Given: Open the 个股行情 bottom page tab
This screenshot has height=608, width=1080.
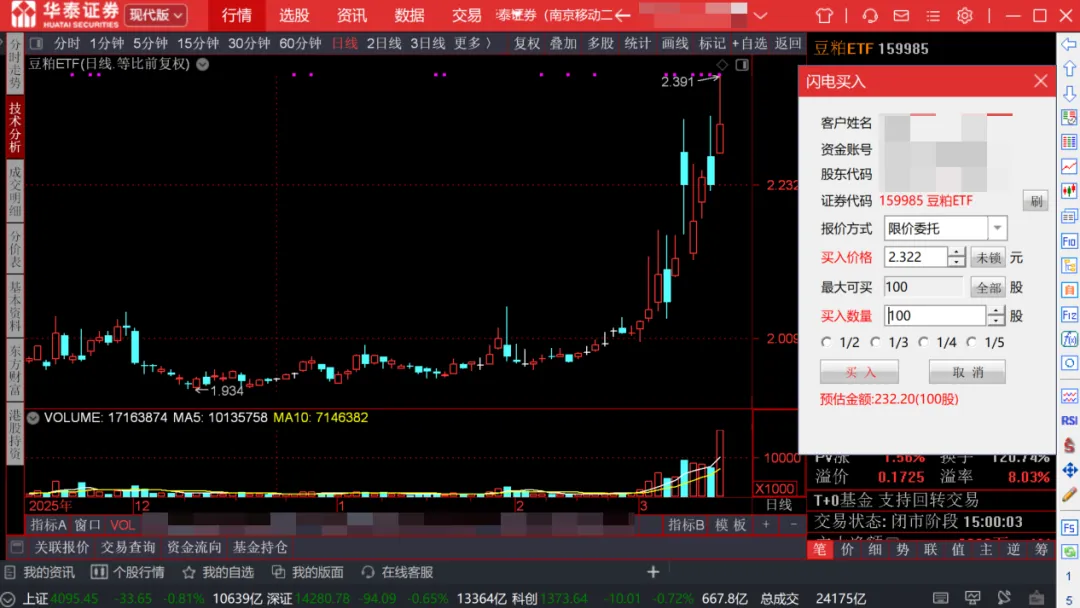Looking at the screenshot, I should point(129,572).
